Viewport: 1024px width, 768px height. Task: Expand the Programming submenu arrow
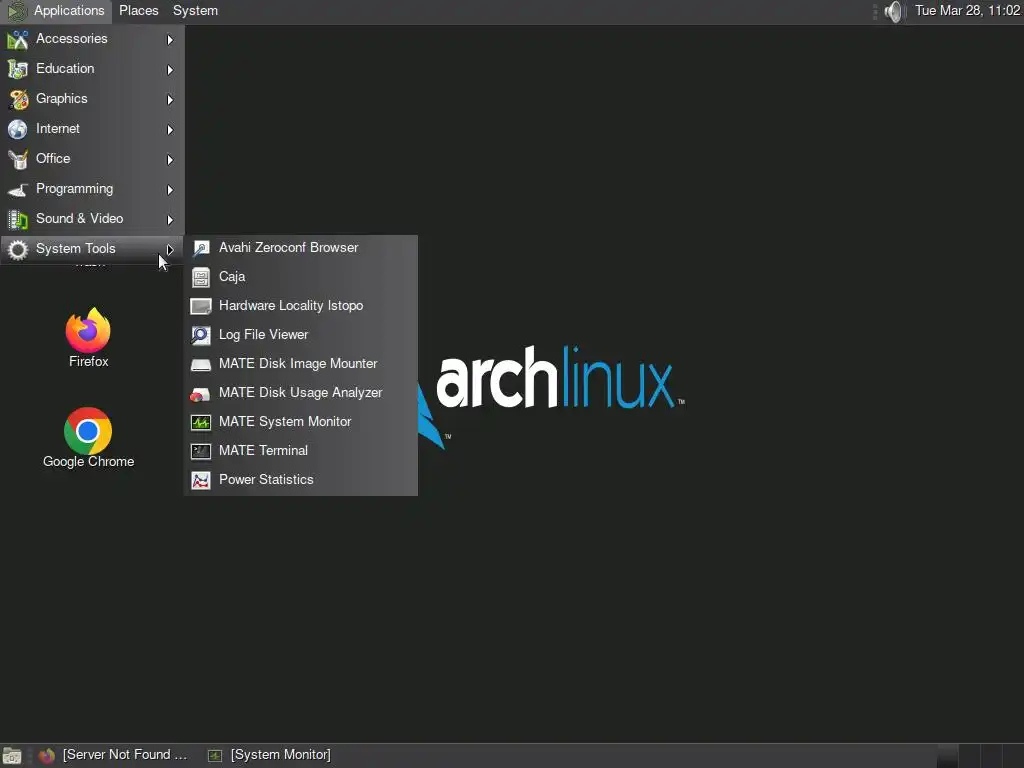(x=170, y=190)
